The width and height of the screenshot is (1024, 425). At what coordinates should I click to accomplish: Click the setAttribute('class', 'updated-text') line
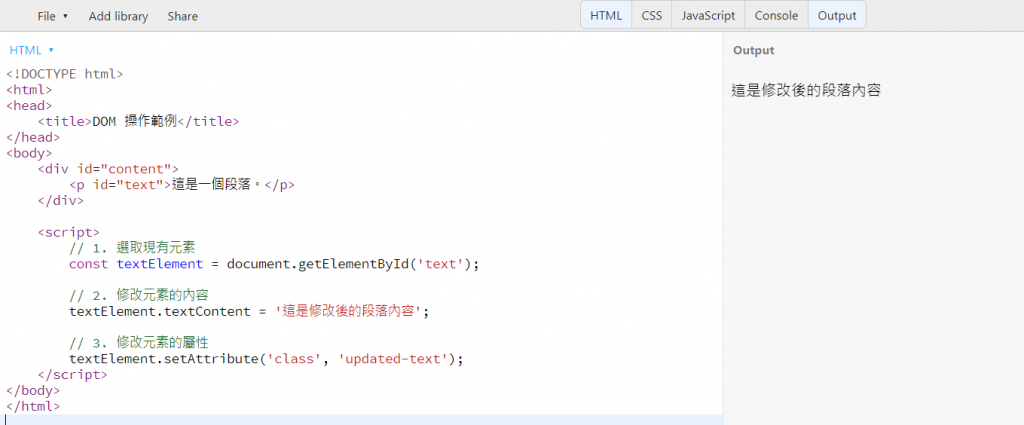(266, 359)
